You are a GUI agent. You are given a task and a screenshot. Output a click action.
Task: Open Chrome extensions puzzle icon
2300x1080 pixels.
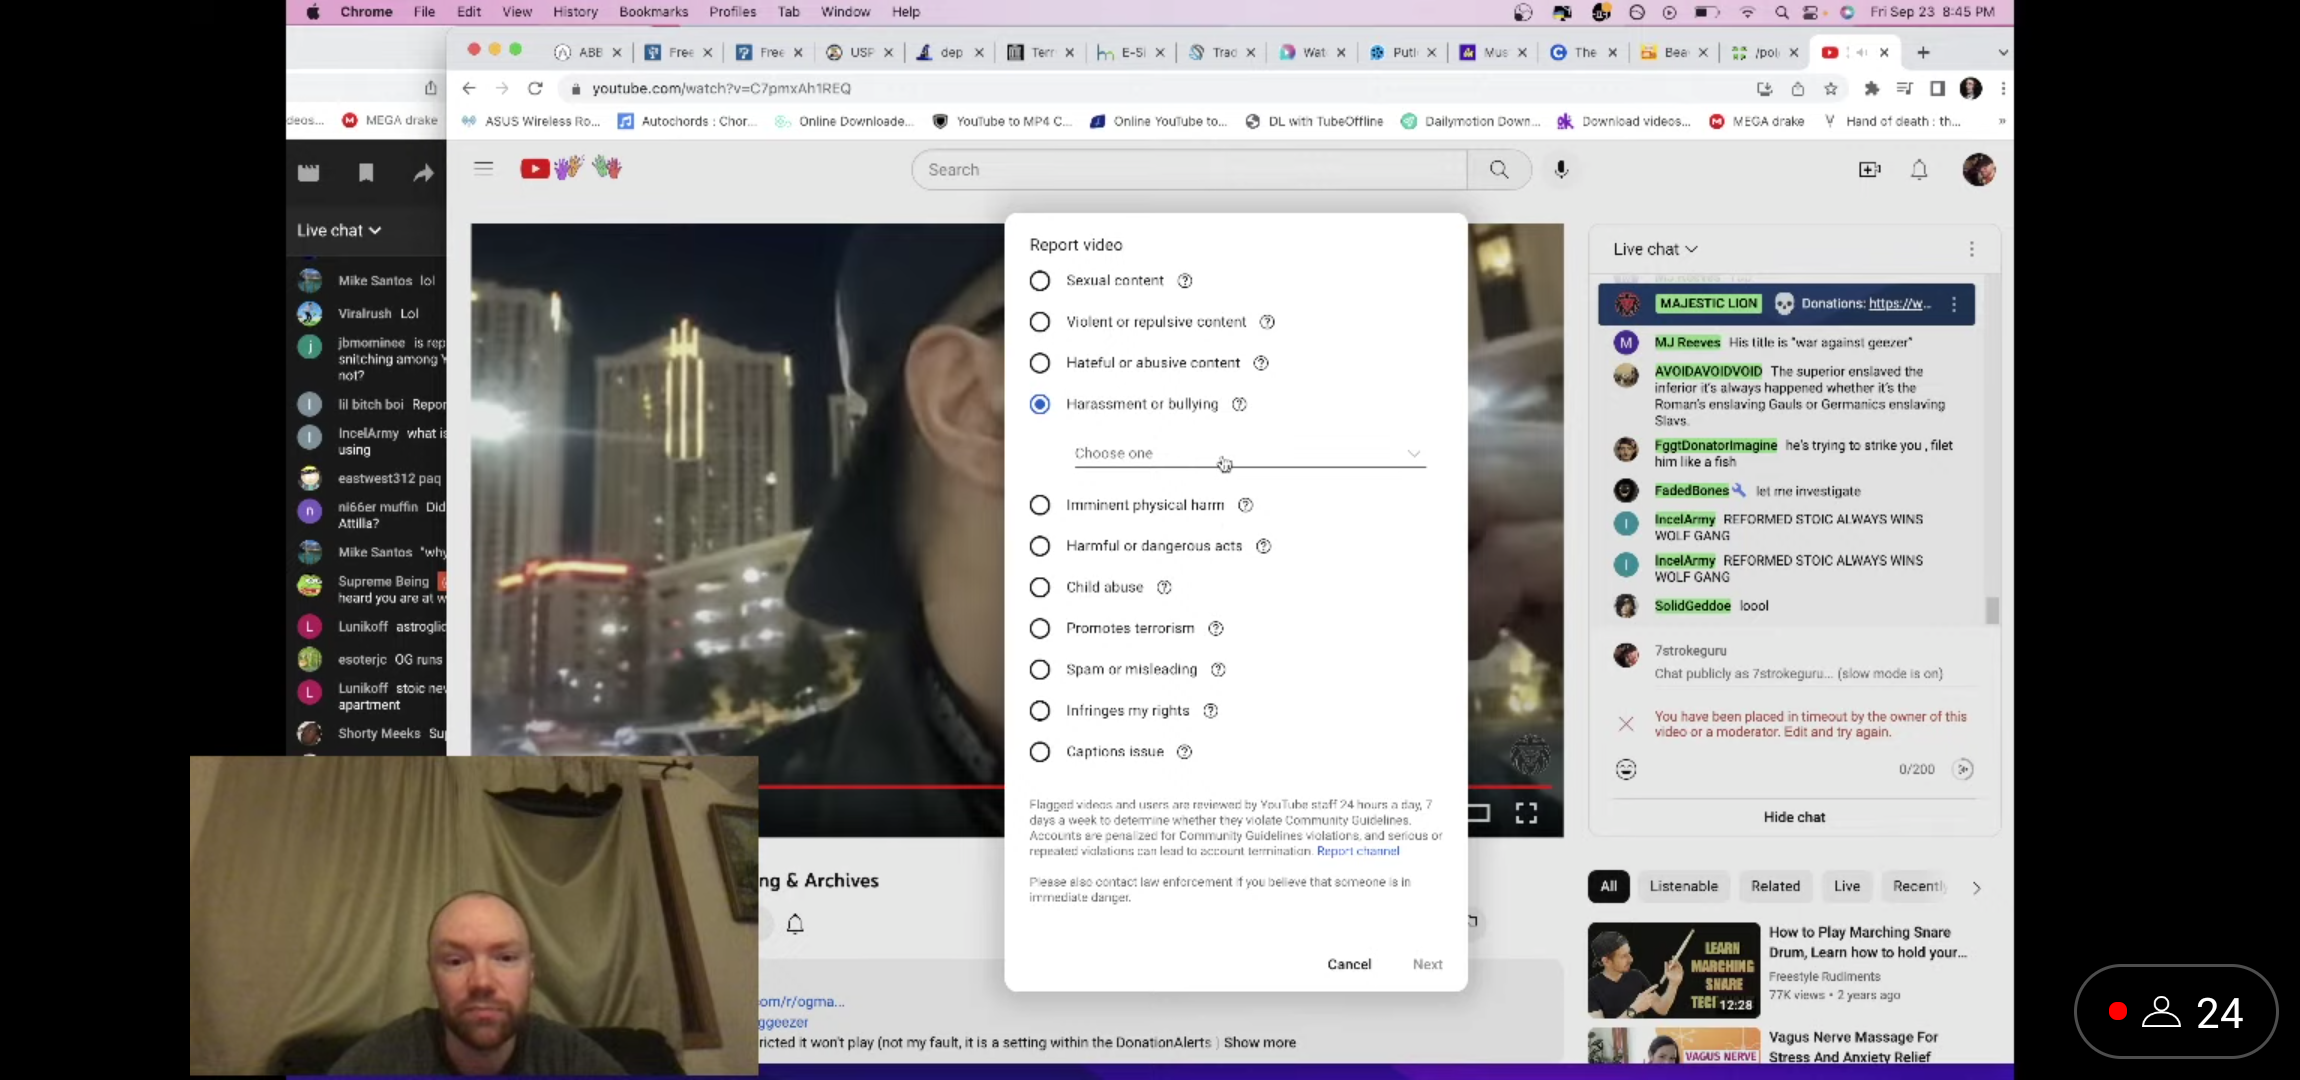tap(1871, 88)
